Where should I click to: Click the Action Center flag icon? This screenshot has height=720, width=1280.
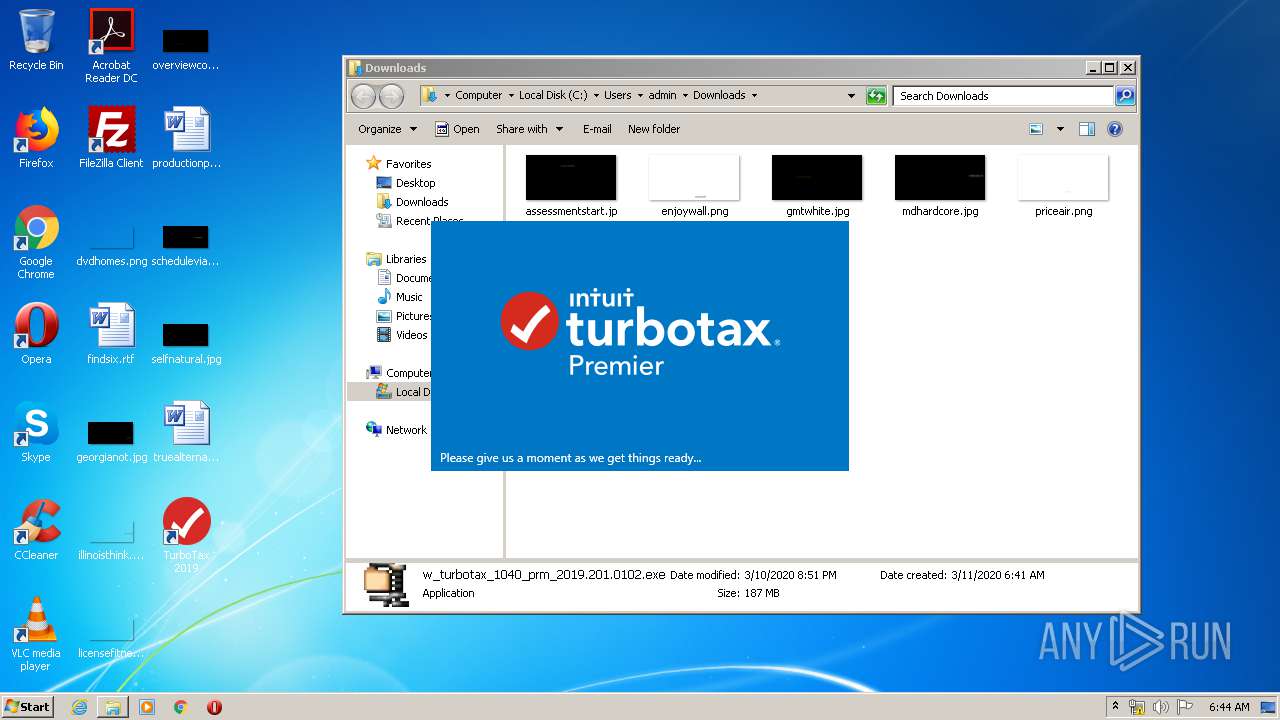point(1184,707)
